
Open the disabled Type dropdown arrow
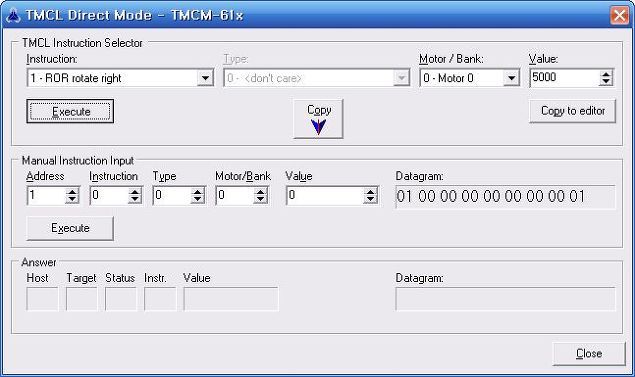[x=401, y=78]
